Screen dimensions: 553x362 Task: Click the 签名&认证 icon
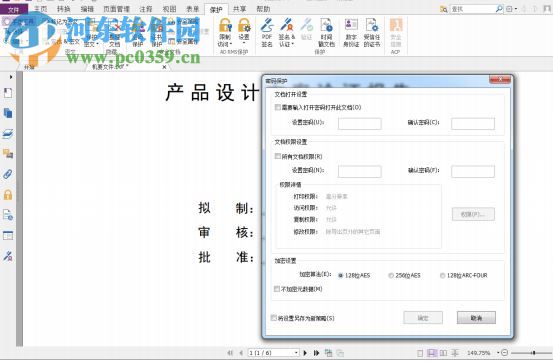pos(287,26)
